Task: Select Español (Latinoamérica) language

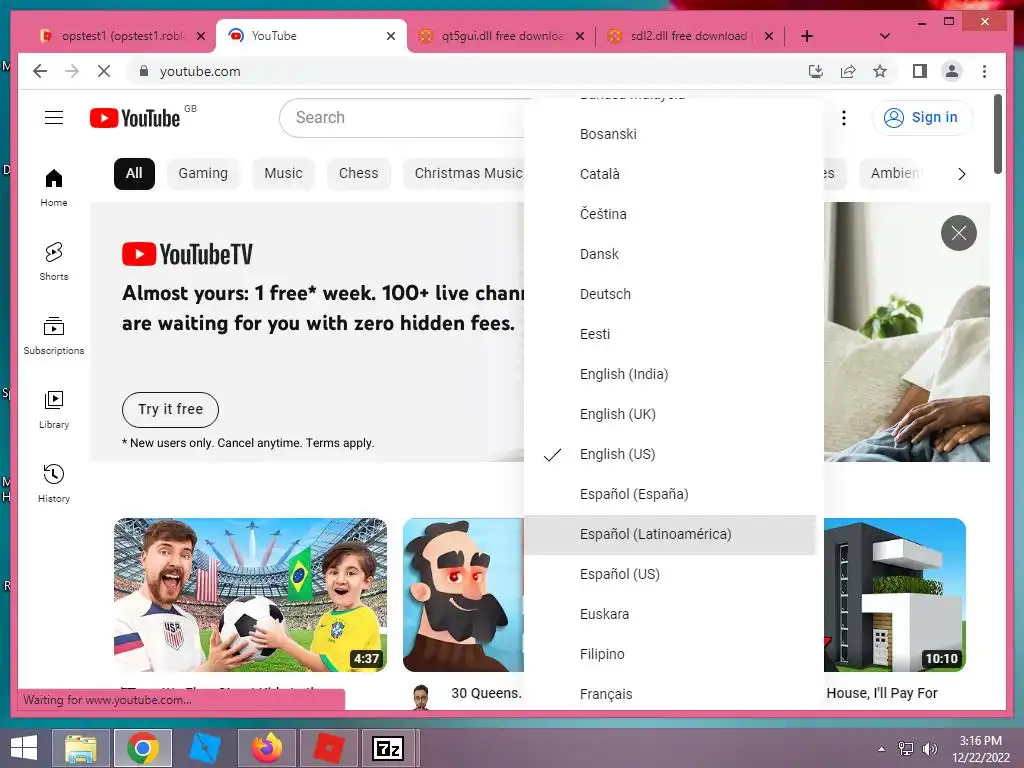Action: 670,534
